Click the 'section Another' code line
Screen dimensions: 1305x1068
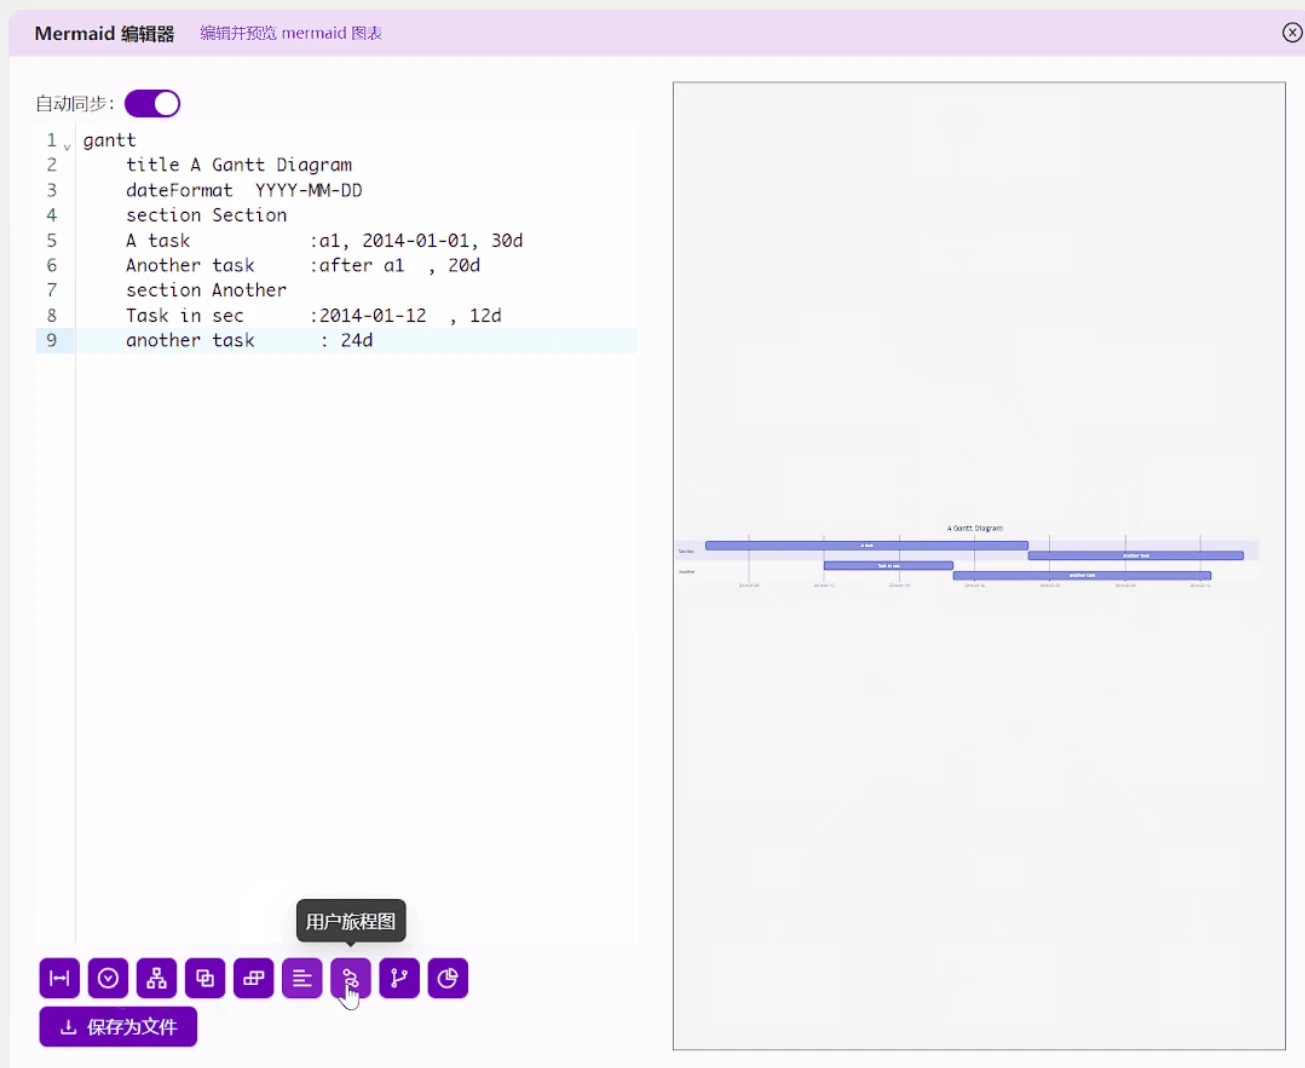pyautogui.click(x=206, y=290)
